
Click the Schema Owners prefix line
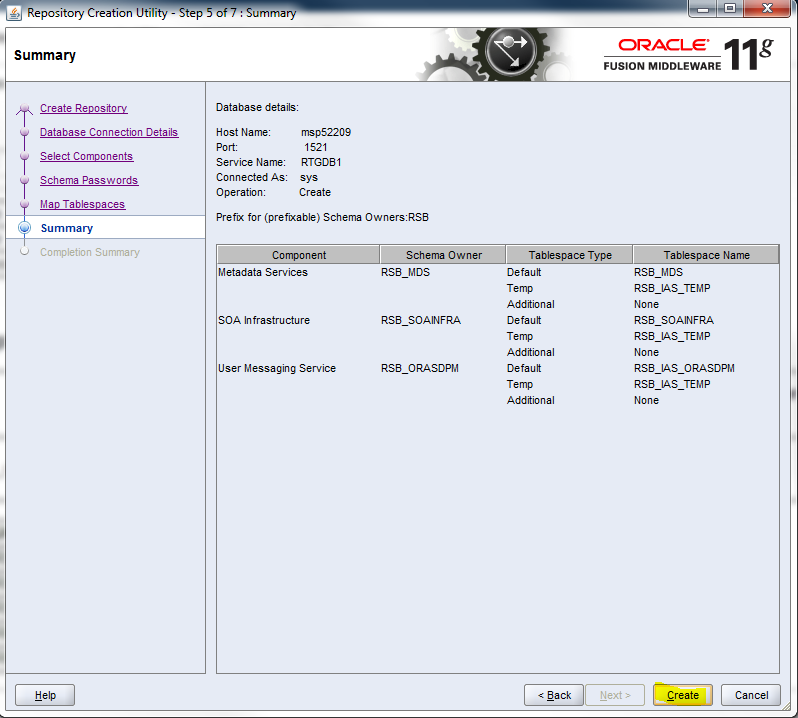click(322, 217)
